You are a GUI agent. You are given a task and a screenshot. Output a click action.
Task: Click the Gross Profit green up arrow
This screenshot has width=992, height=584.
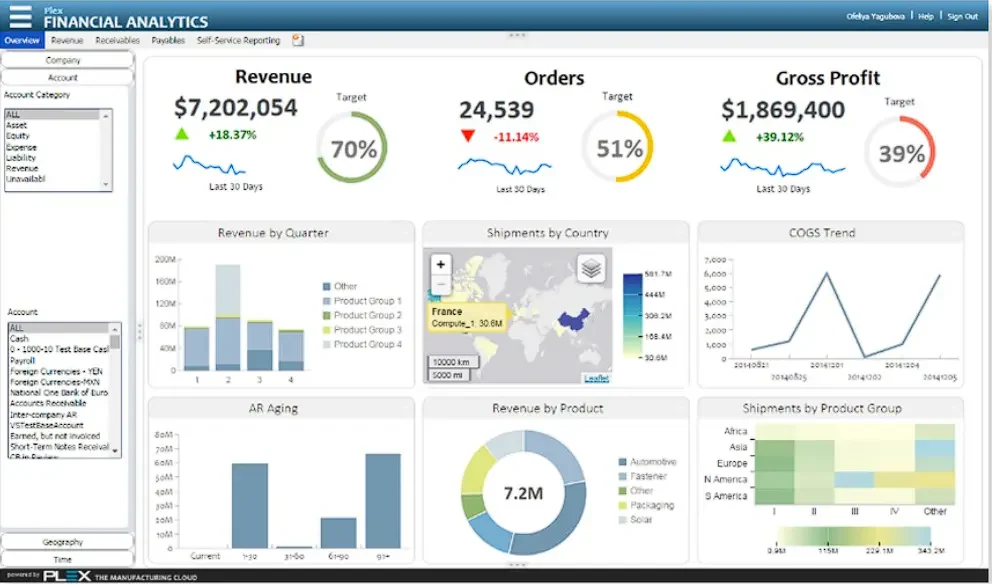point(729,136)
